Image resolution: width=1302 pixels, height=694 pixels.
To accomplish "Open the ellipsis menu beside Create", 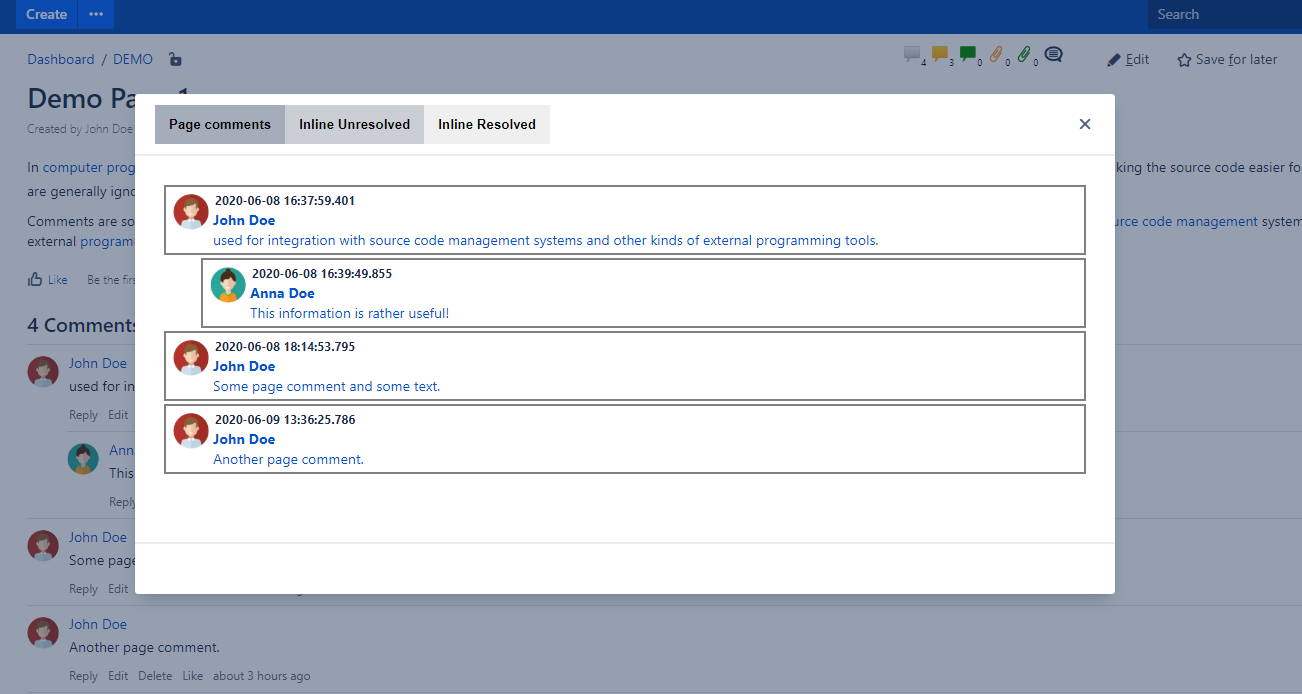I will tap(96, 14).
